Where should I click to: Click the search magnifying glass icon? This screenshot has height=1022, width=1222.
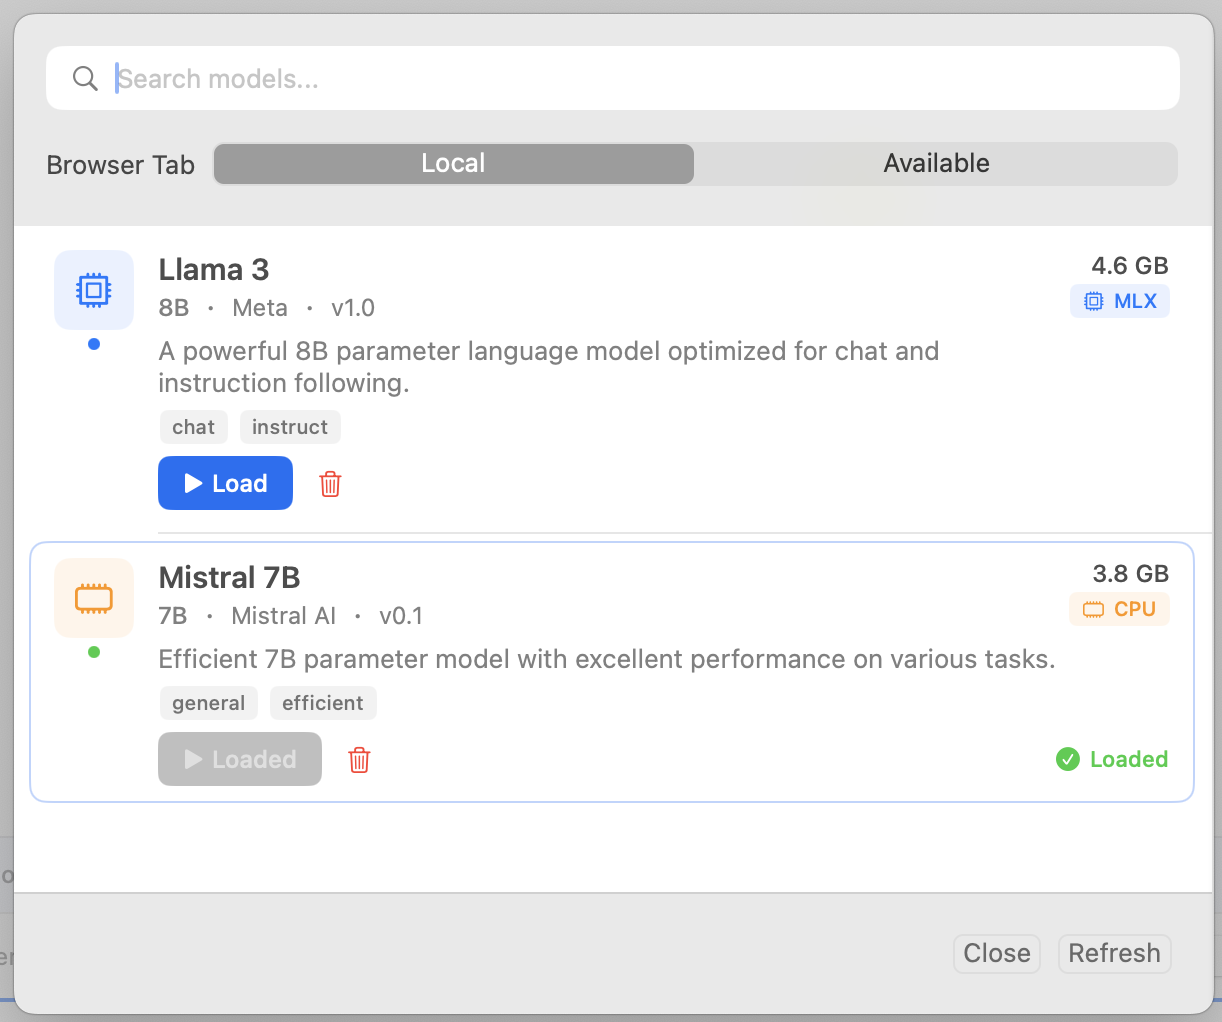(86, 79)
